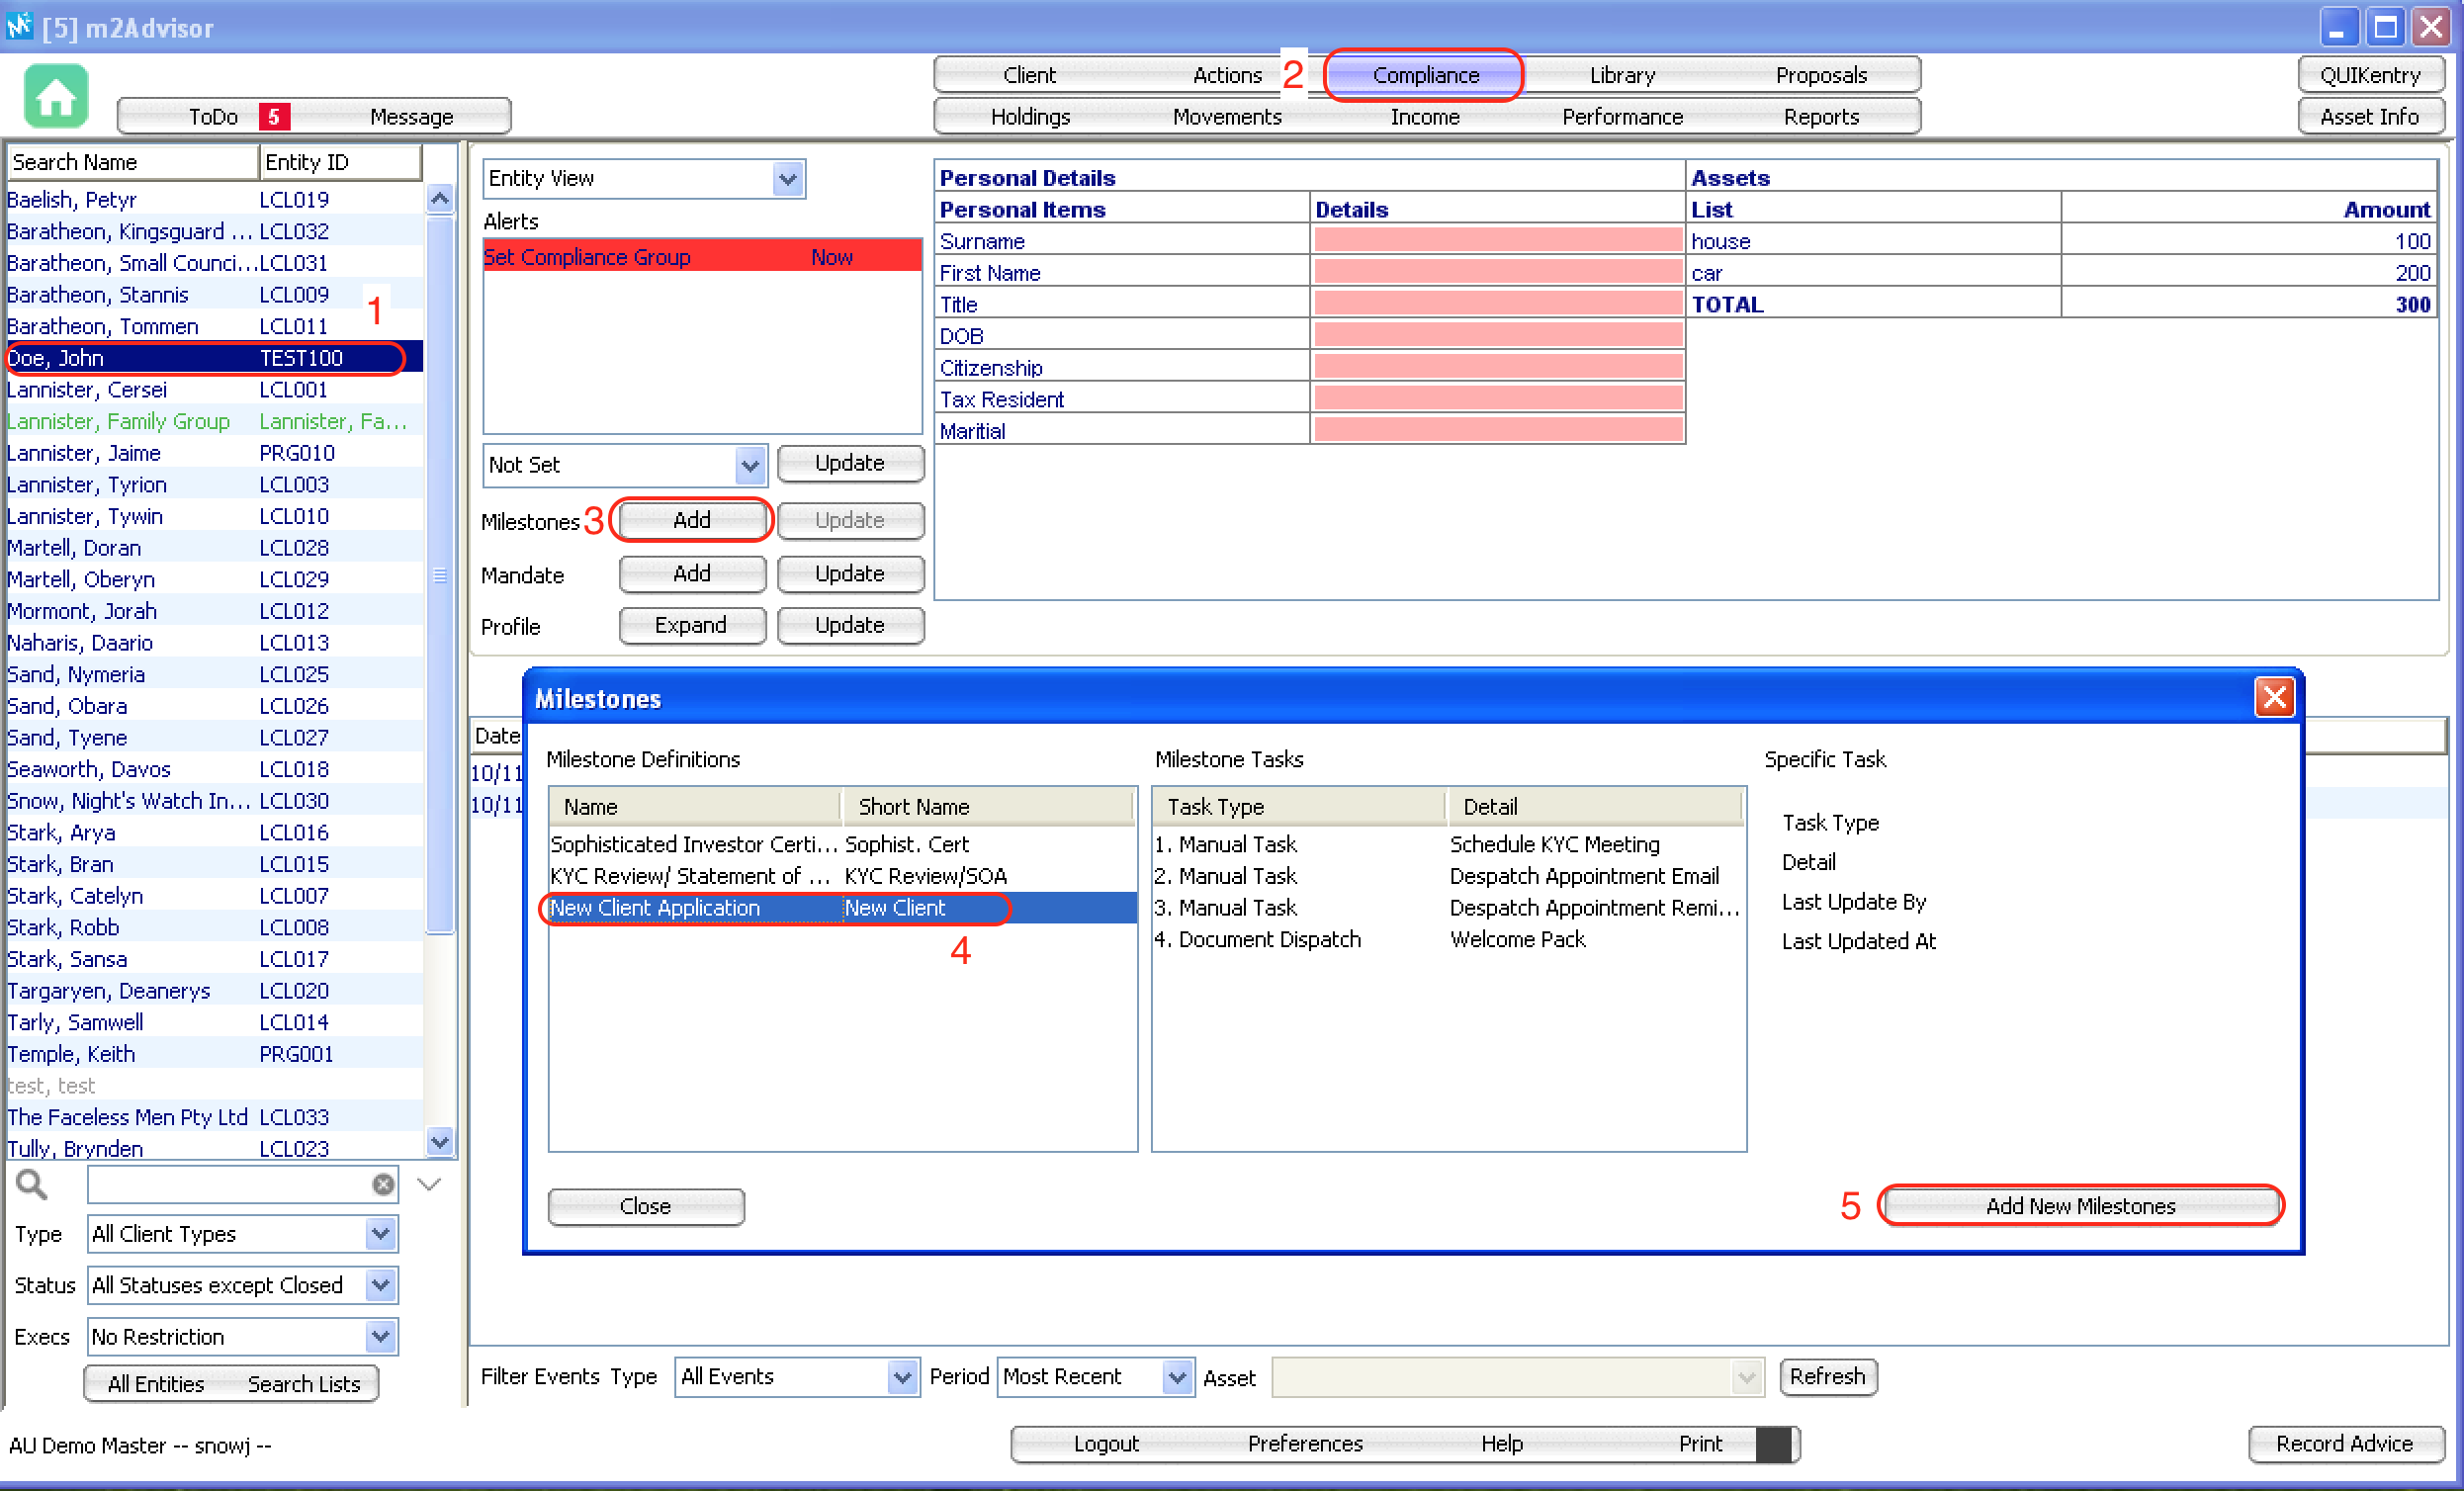This screenshot has height=1491, width=2464.
Task: Click the green home icon
Action: tap(56, 96)
